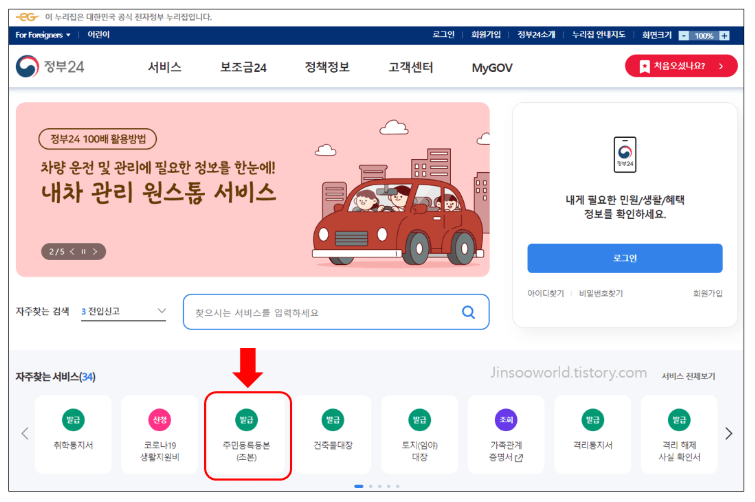Image resolution: width=755 pixels, height=502 pixels.
Task: Open the 격리통지서 service card
Action: coord(593,435)
